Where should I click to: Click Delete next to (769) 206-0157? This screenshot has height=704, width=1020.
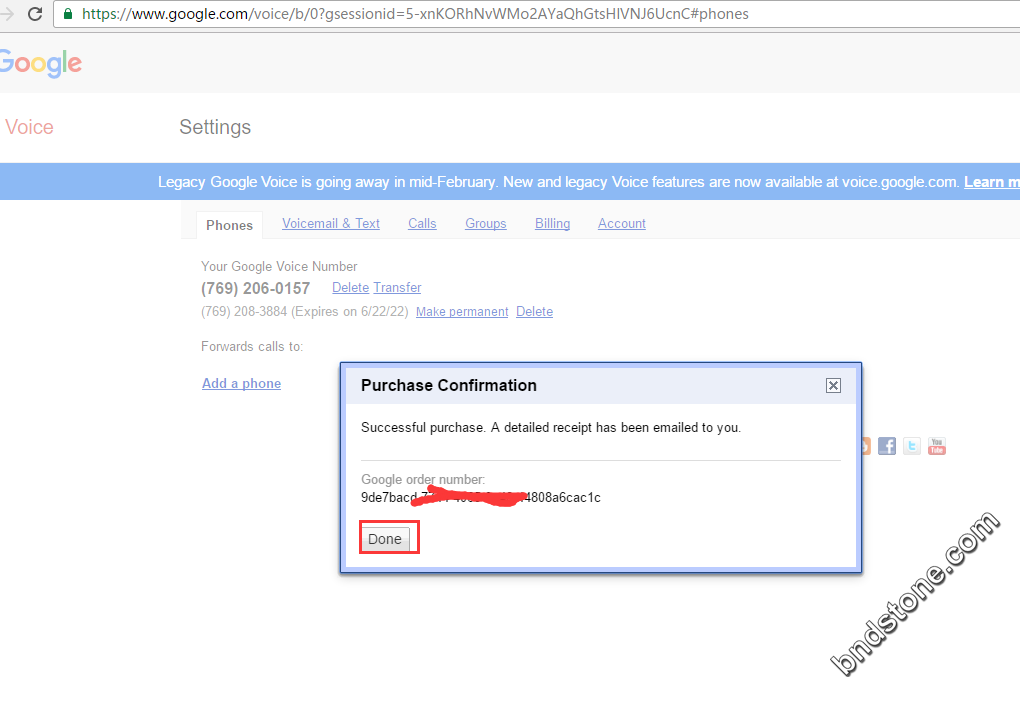[x=351, y=288]
